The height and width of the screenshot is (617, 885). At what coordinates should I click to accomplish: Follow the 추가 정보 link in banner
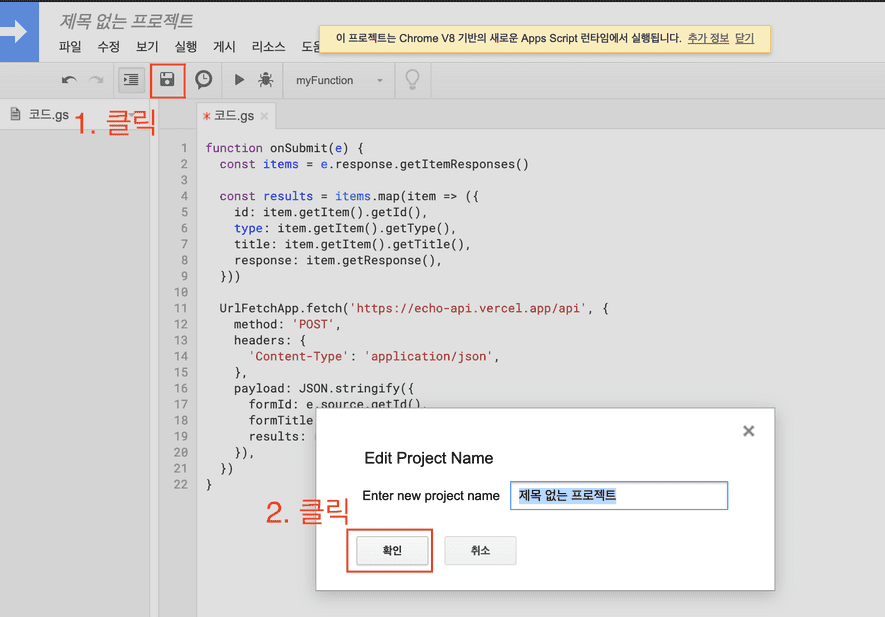click(x=707, y=39)
